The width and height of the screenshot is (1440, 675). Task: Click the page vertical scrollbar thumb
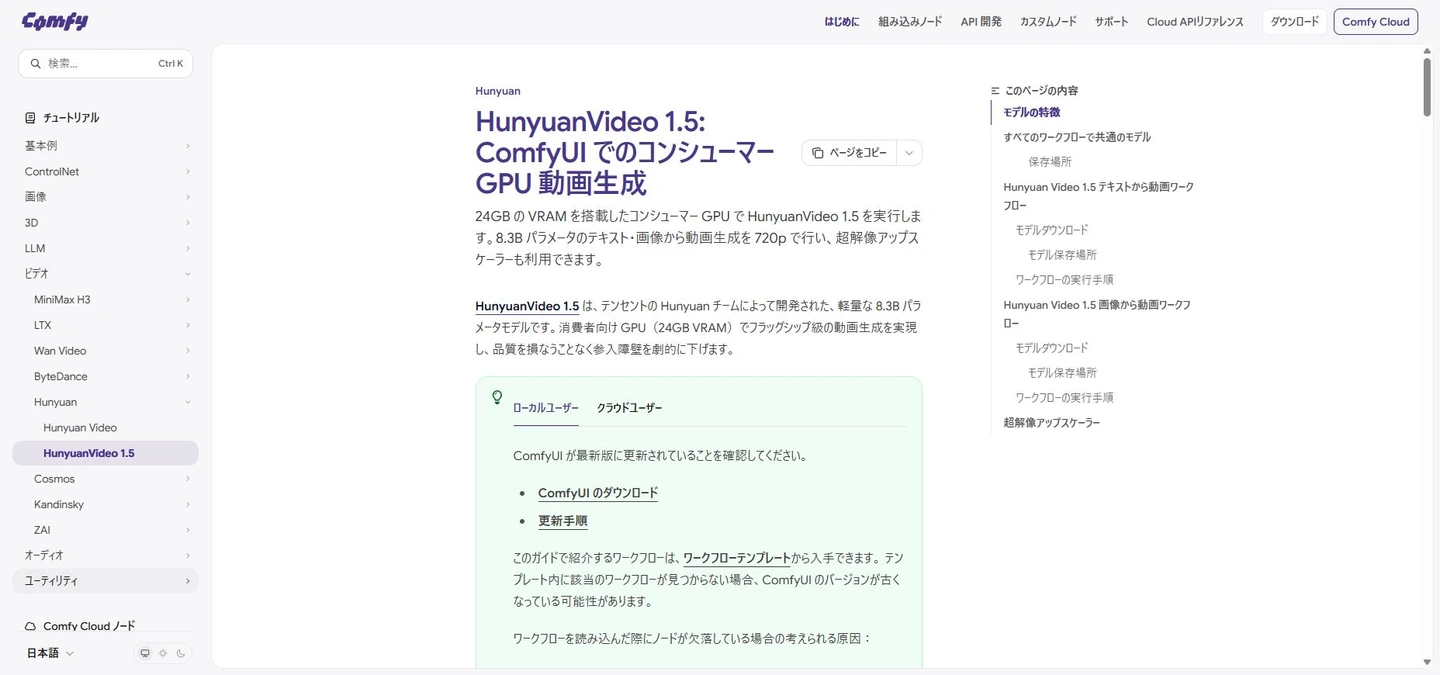tap(1427, 87)
